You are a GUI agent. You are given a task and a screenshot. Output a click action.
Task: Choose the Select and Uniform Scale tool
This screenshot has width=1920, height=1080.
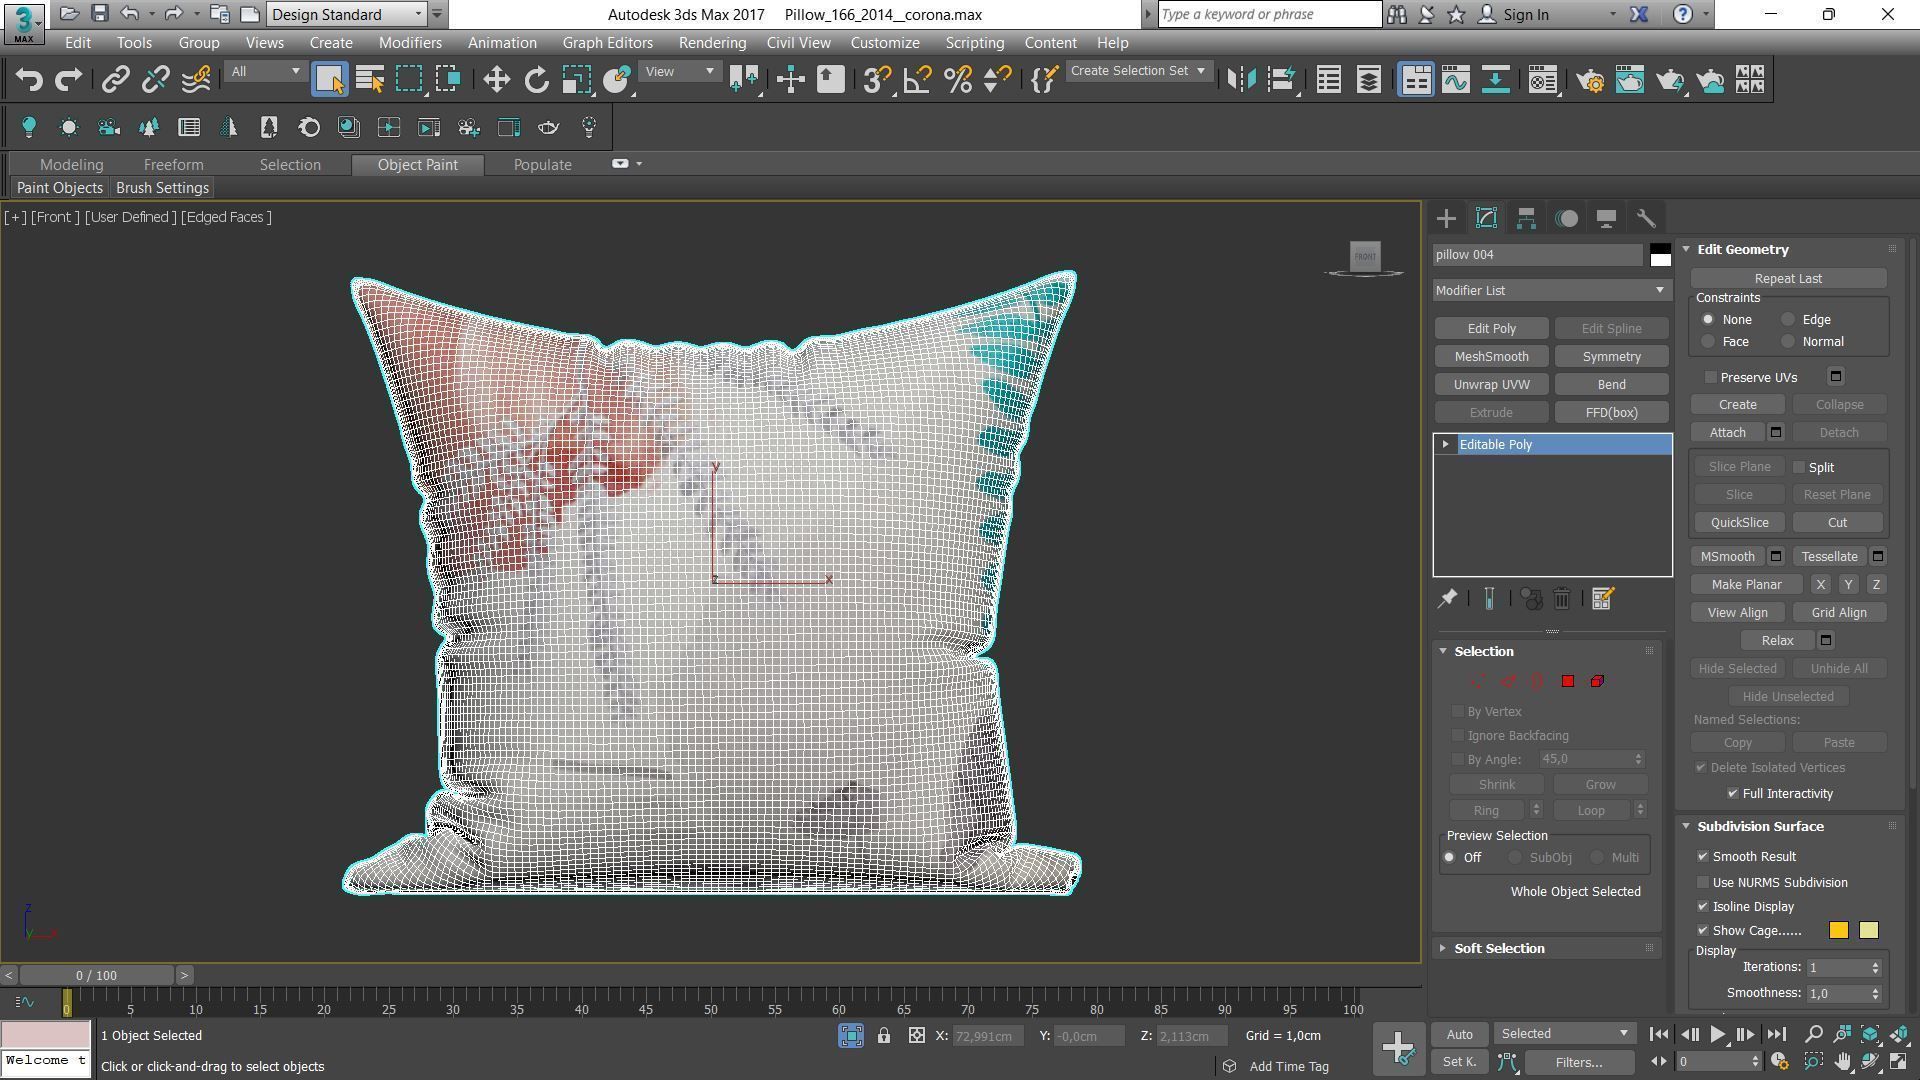coord(577,80)
